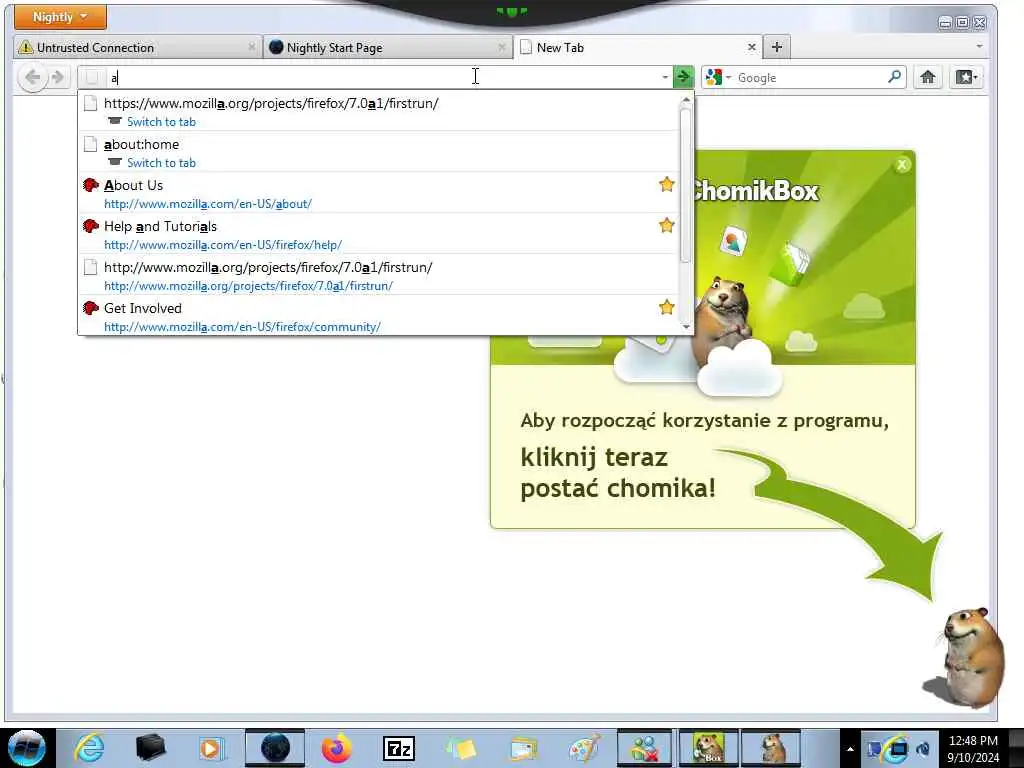
Task: Open a new tab with plus button
Action: pos(776,47)
